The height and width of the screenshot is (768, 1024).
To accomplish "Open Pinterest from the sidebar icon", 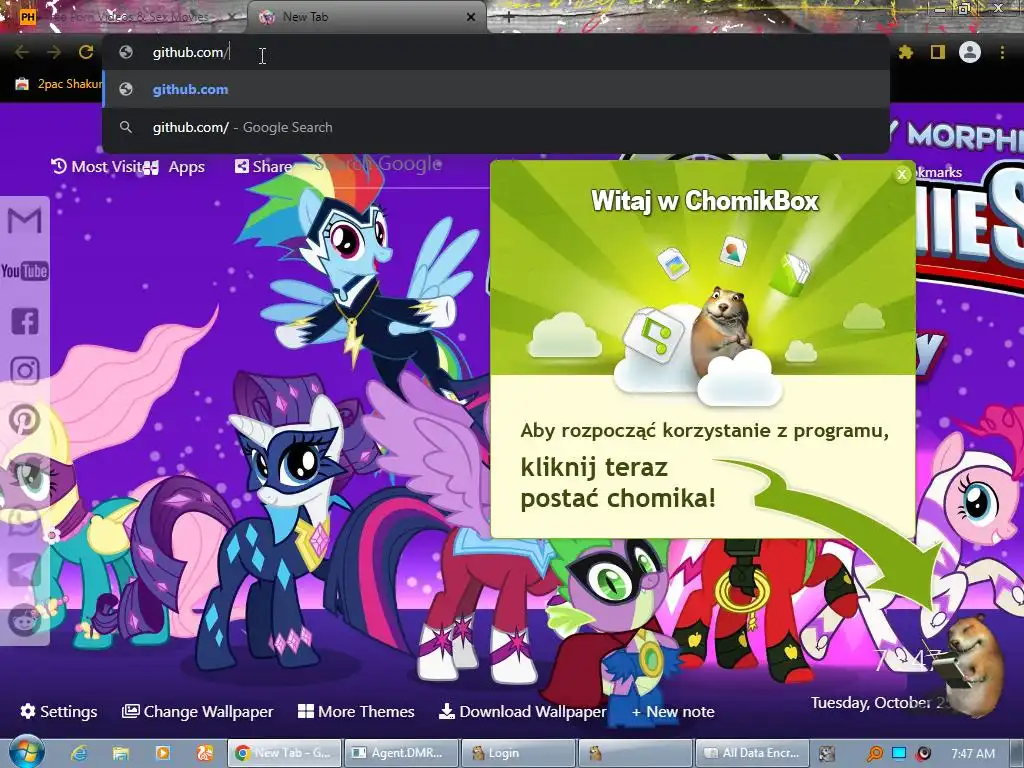I will coord(25,420).
